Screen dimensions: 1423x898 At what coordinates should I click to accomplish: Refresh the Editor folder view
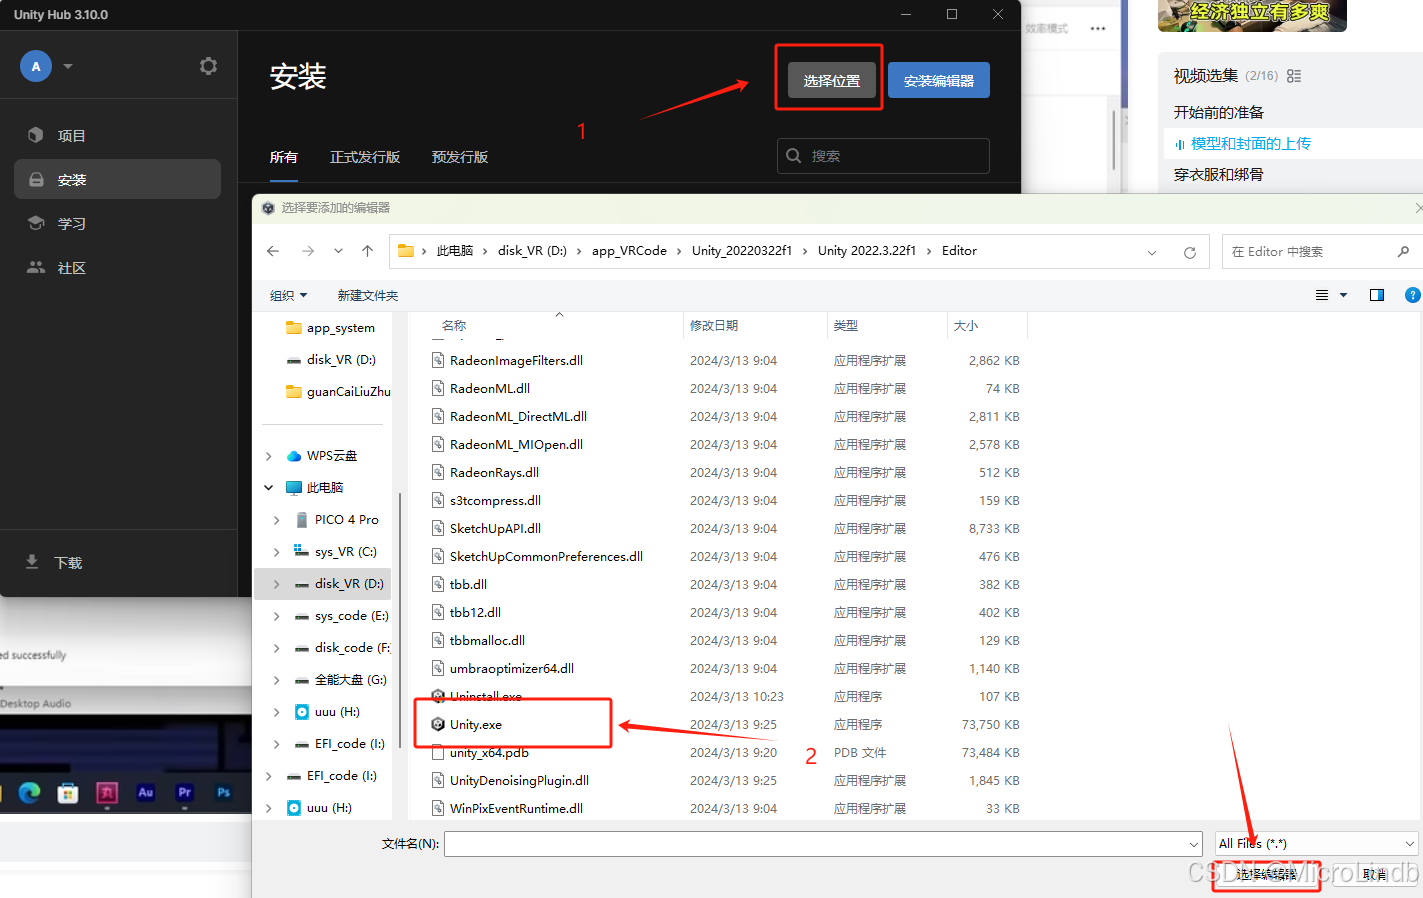(x=1190, y=252)
